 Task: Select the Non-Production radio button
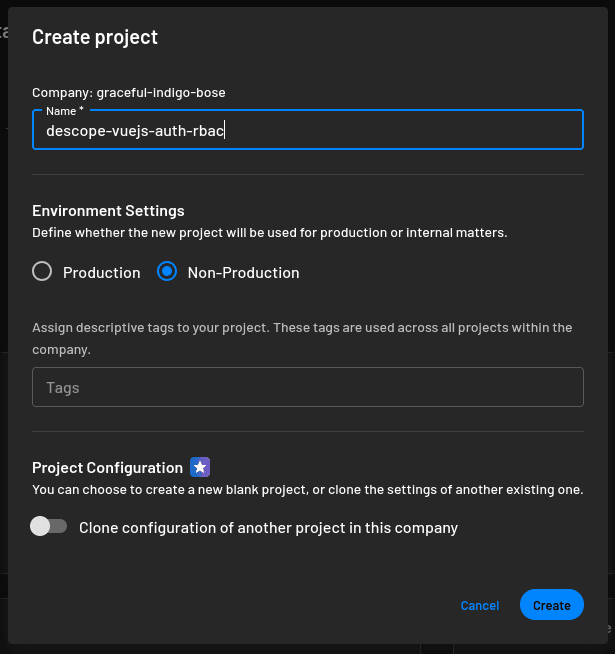pyautogui.click(x=167, y=272)
